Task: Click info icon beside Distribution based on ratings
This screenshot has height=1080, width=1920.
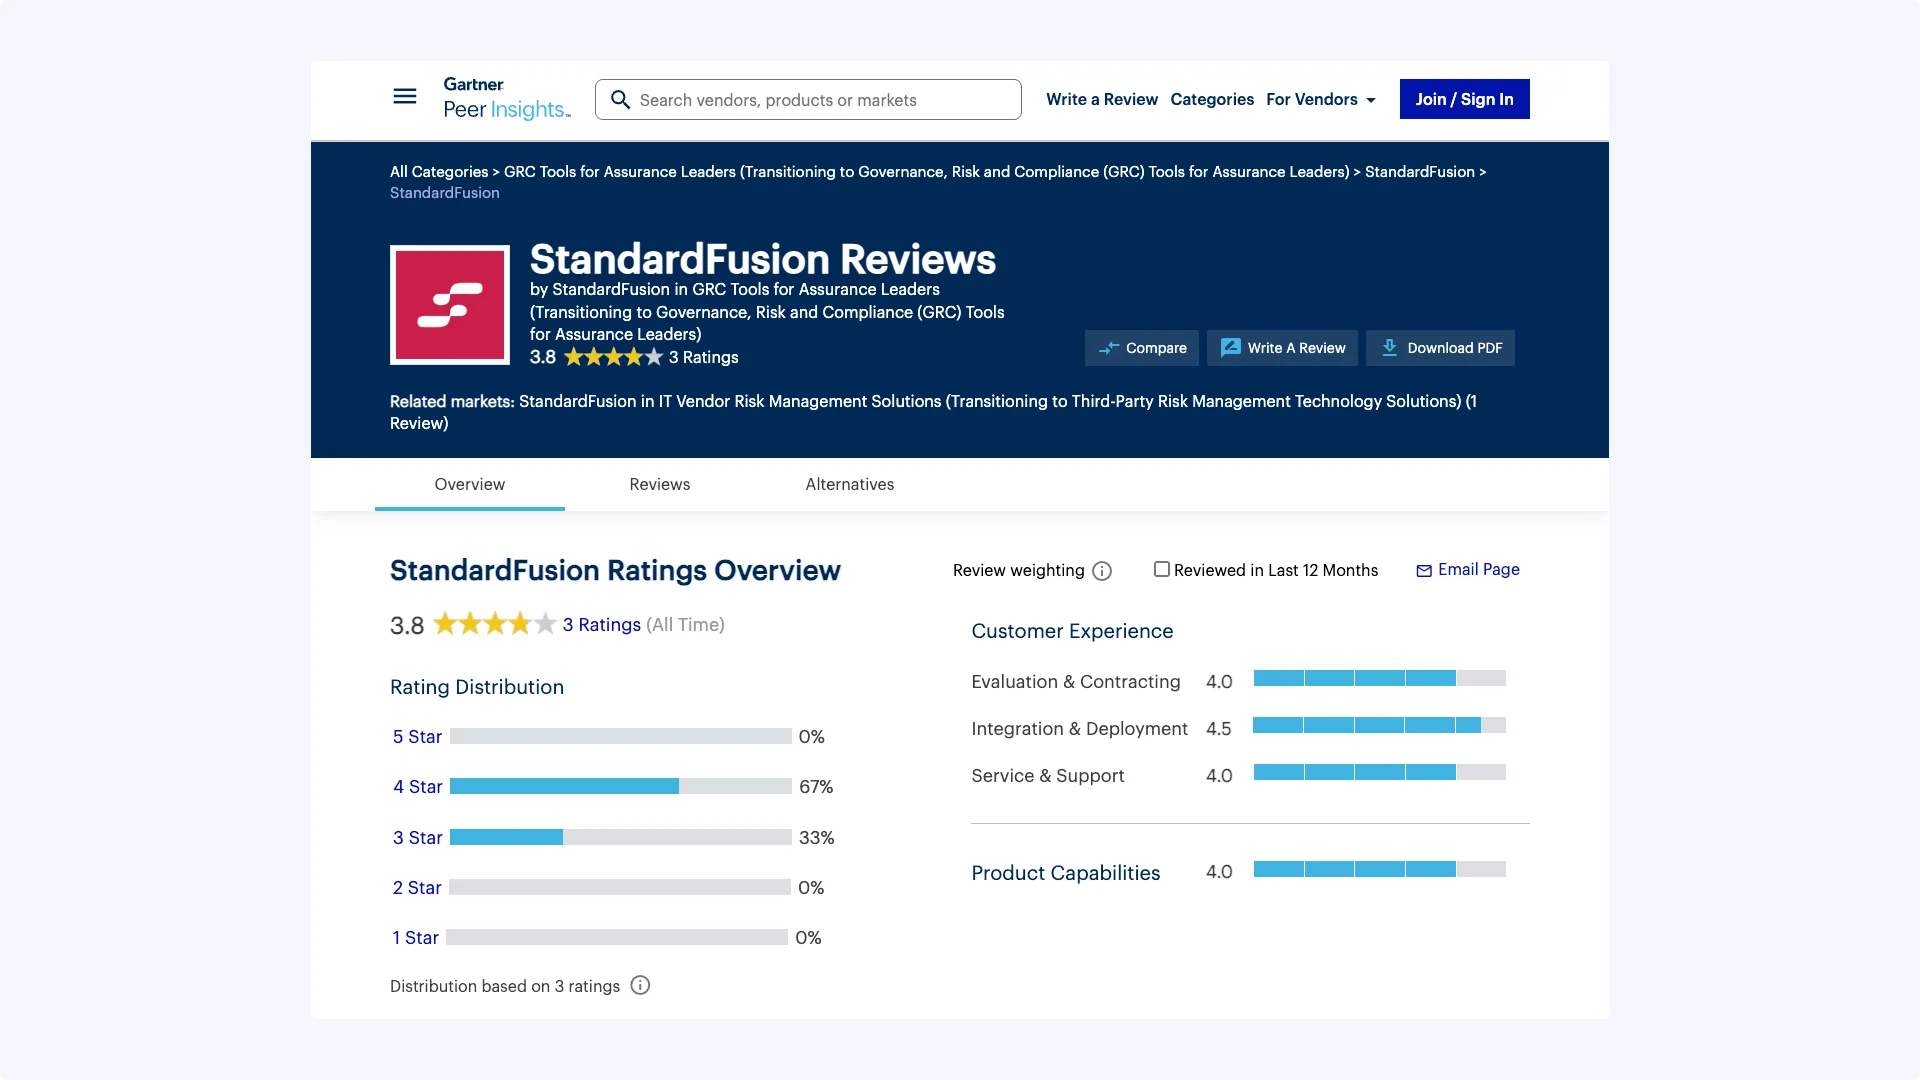Action: 640,985
